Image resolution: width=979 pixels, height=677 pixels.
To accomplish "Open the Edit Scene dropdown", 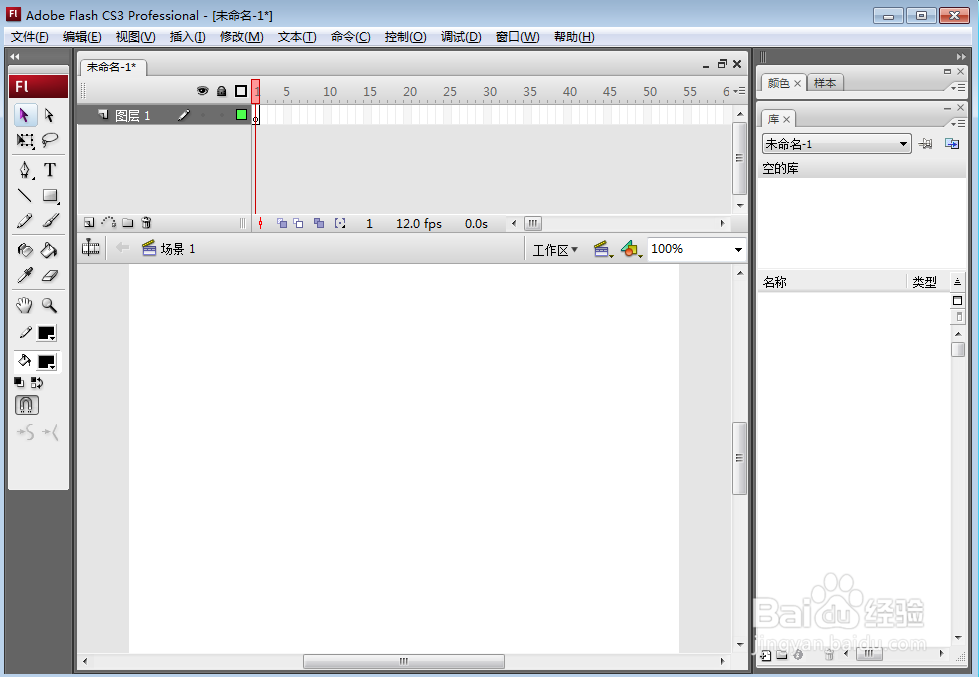I will 603,249.
